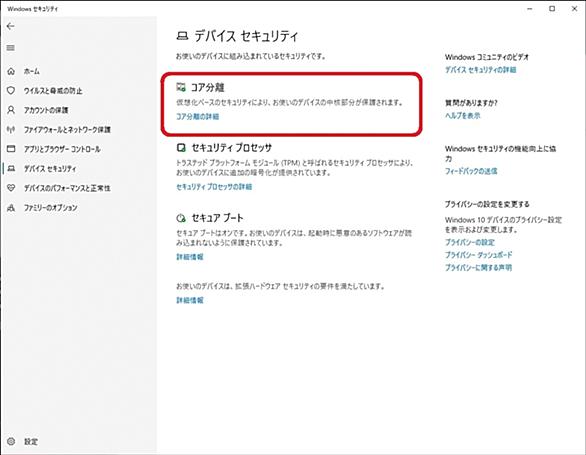Click the virus protection shield icon
This screenshot has width=586, height=455.
pyautogui.click(x=11, y=90)
